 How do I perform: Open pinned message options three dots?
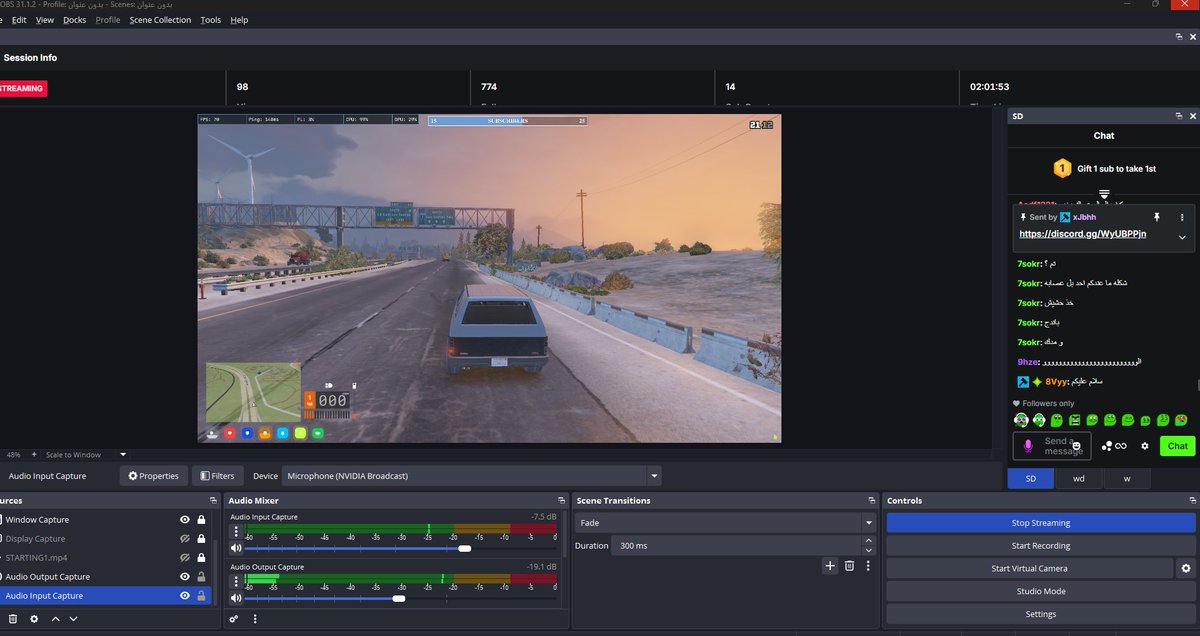point(1182,217)
